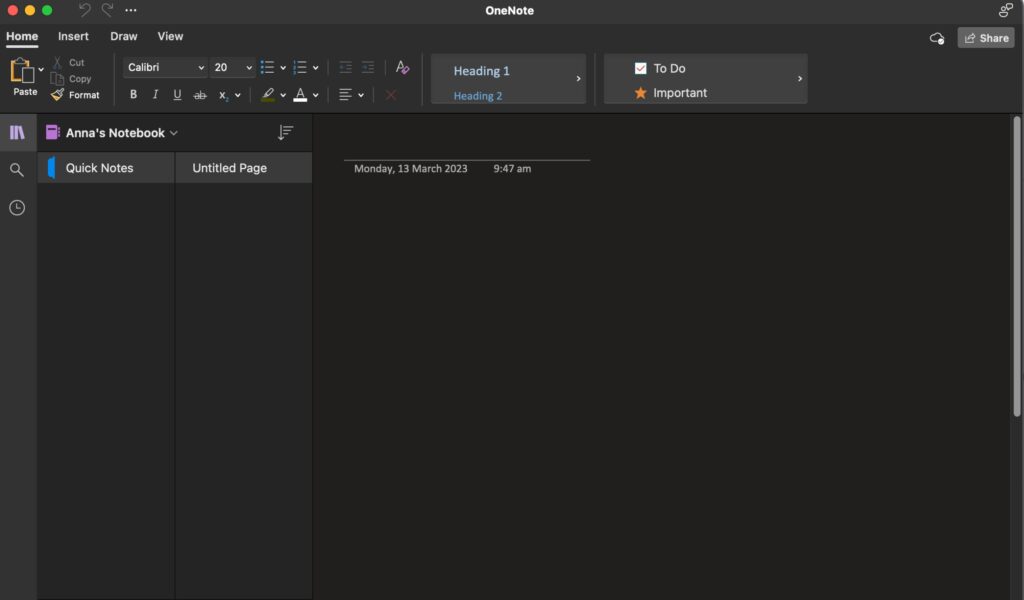Select the Quick Notes section
Image resolution: width=1024 pixels, height=600 pixels.
coord(106,168)
